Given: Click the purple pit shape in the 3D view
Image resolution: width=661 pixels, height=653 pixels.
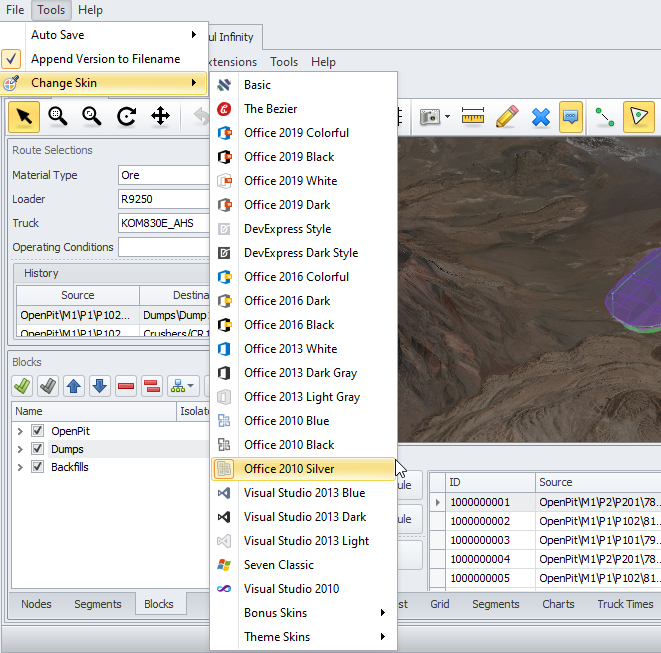Looking at the screenshot, I should coord(635,293).
